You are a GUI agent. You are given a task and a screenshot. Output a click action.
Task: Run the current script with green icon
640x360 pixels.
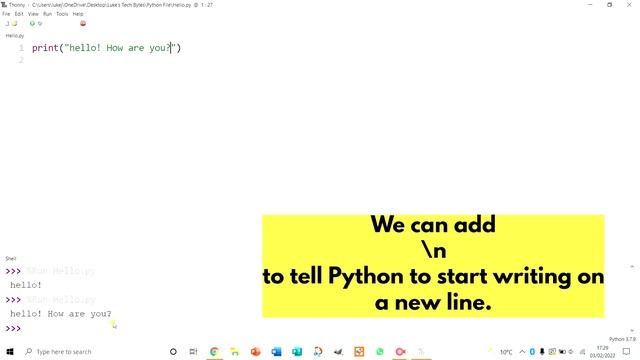pos(32,23)
